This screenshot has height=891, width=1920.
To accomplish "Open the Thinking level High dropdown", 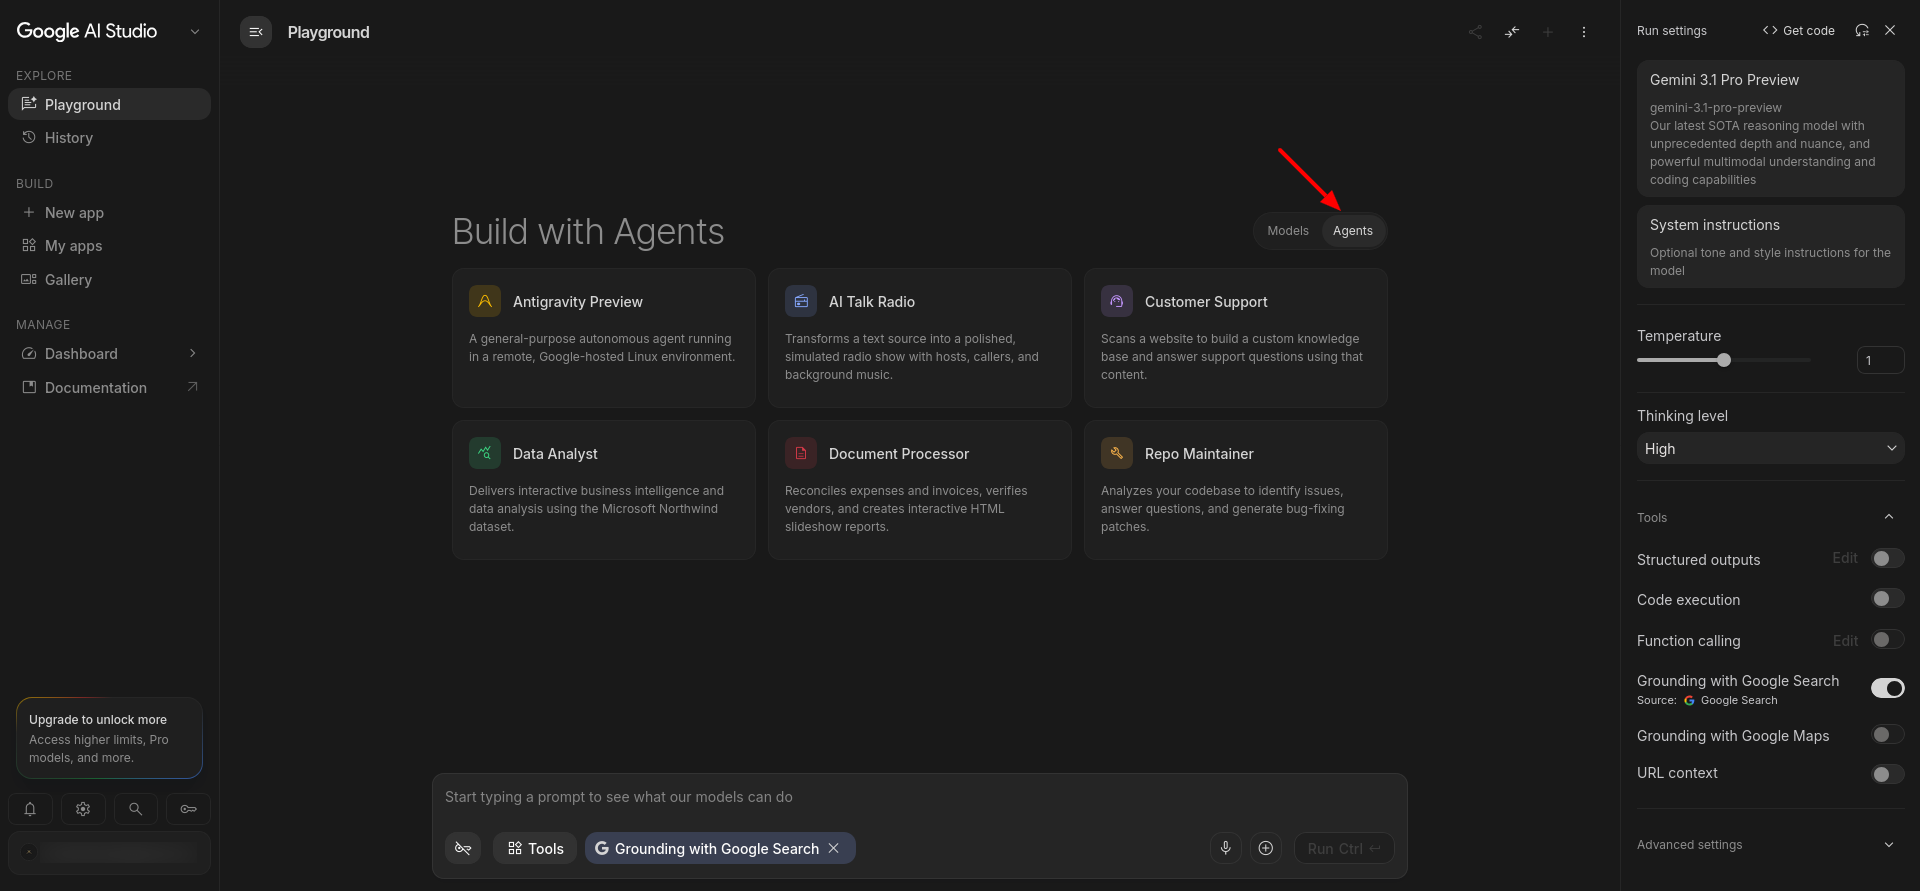I will pos(1770,448).
